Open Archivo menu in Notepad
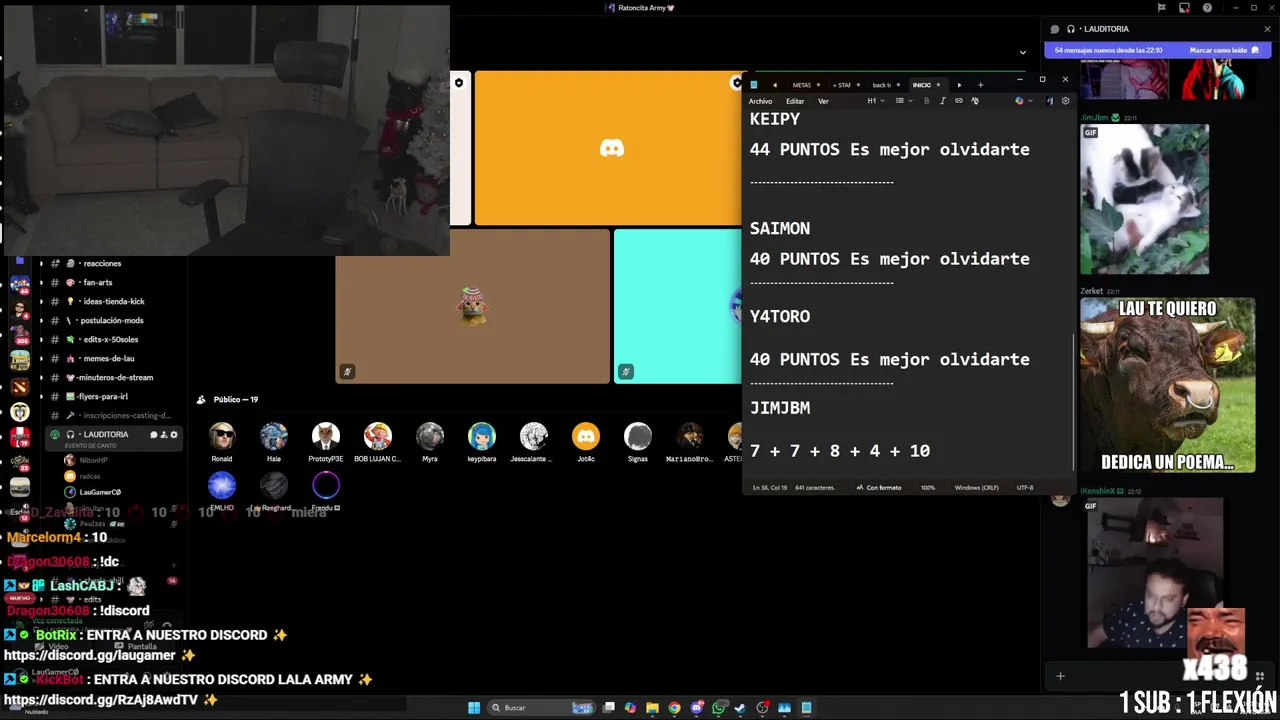 760,101
